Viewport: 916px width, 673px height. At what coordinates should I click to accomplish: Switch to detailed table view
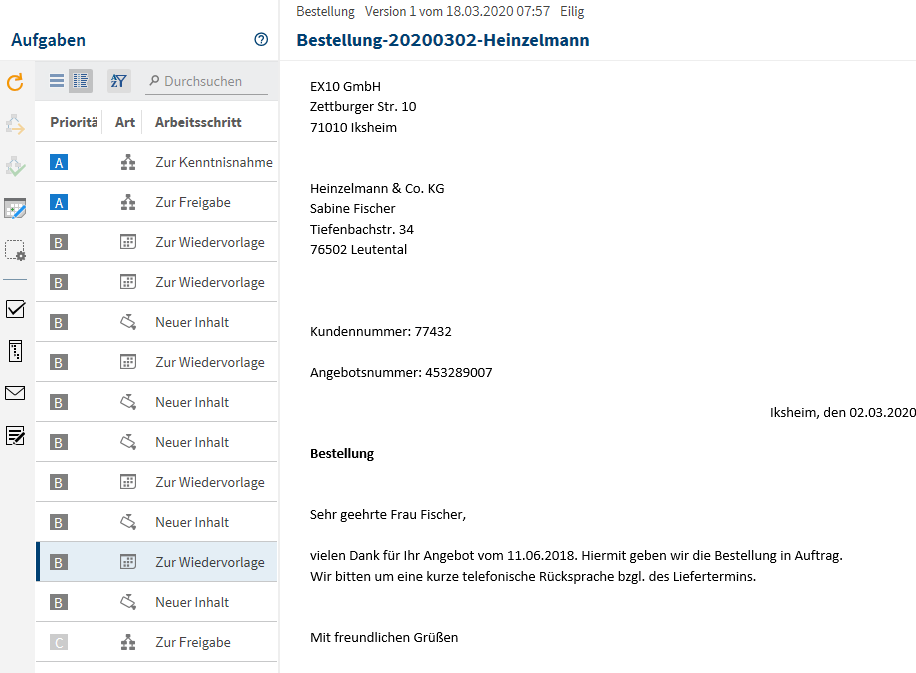pos(80,81)
